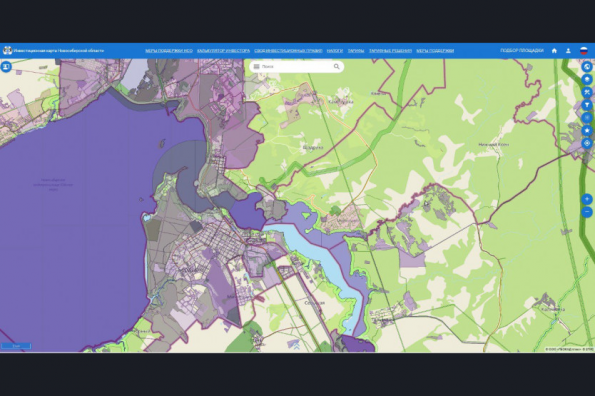
Task: Click the small blue button at bottom-left of the map
Action: [16, 346]
